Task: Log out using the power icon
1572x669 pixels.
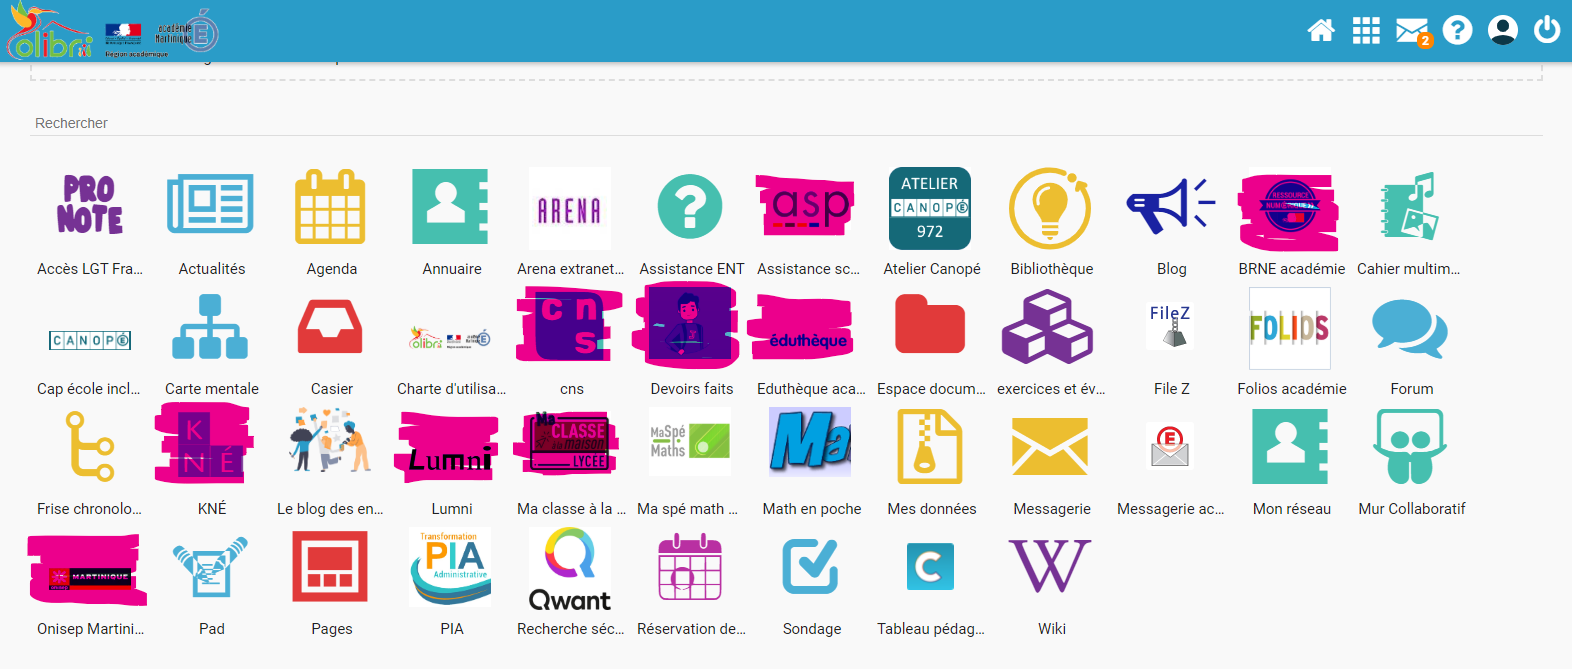Action: (x=1546, y=31)
